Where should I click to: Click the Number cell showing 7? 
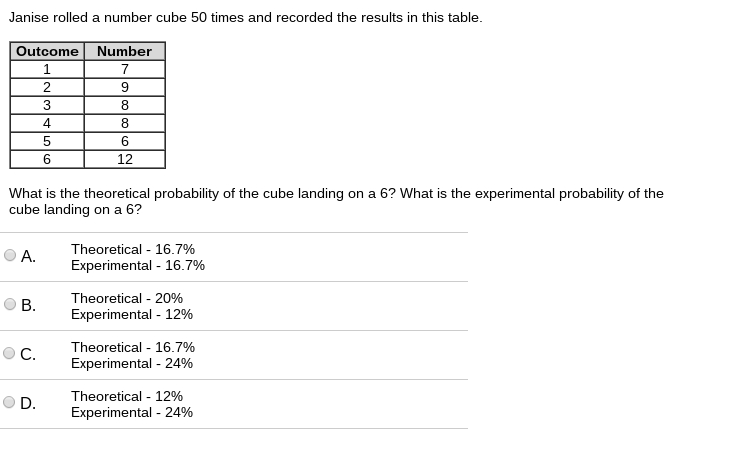125,69
